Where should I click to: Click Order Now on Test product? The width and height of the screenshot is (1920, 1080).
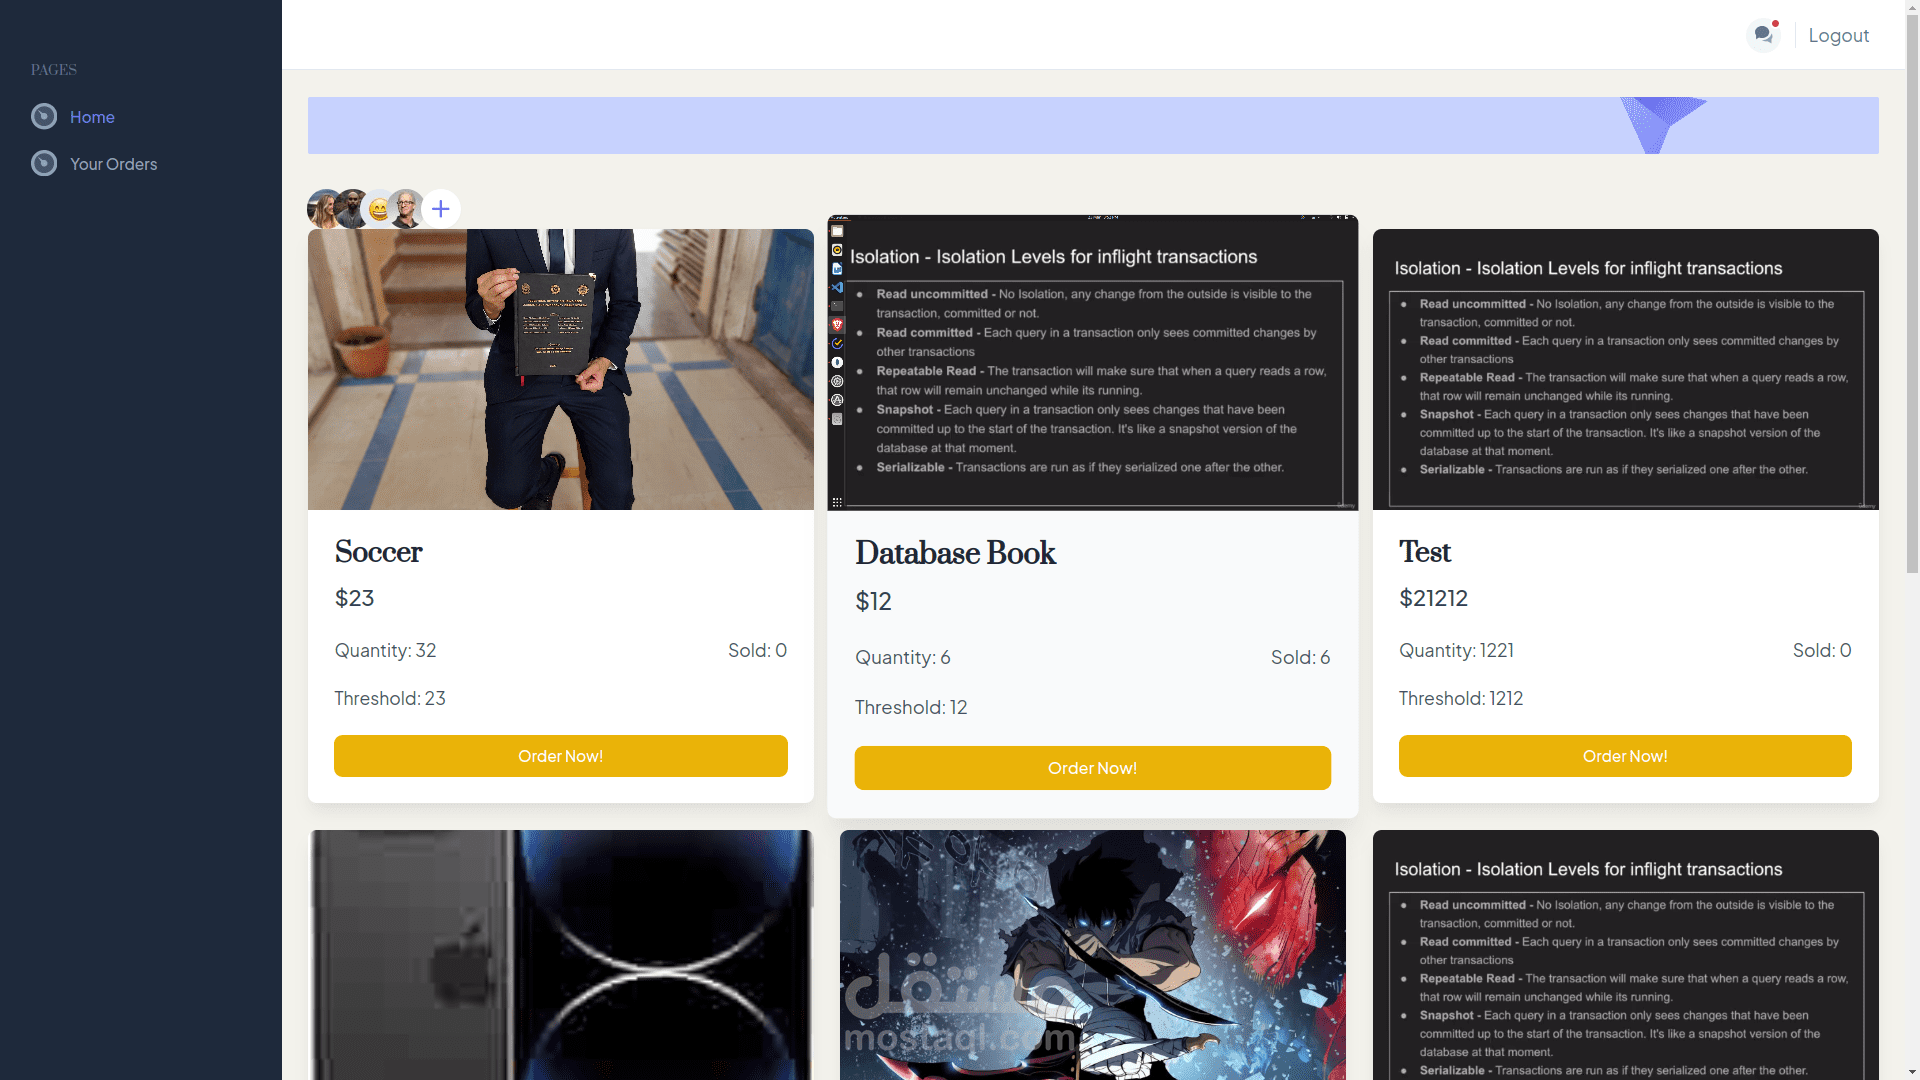[1624, 756]
